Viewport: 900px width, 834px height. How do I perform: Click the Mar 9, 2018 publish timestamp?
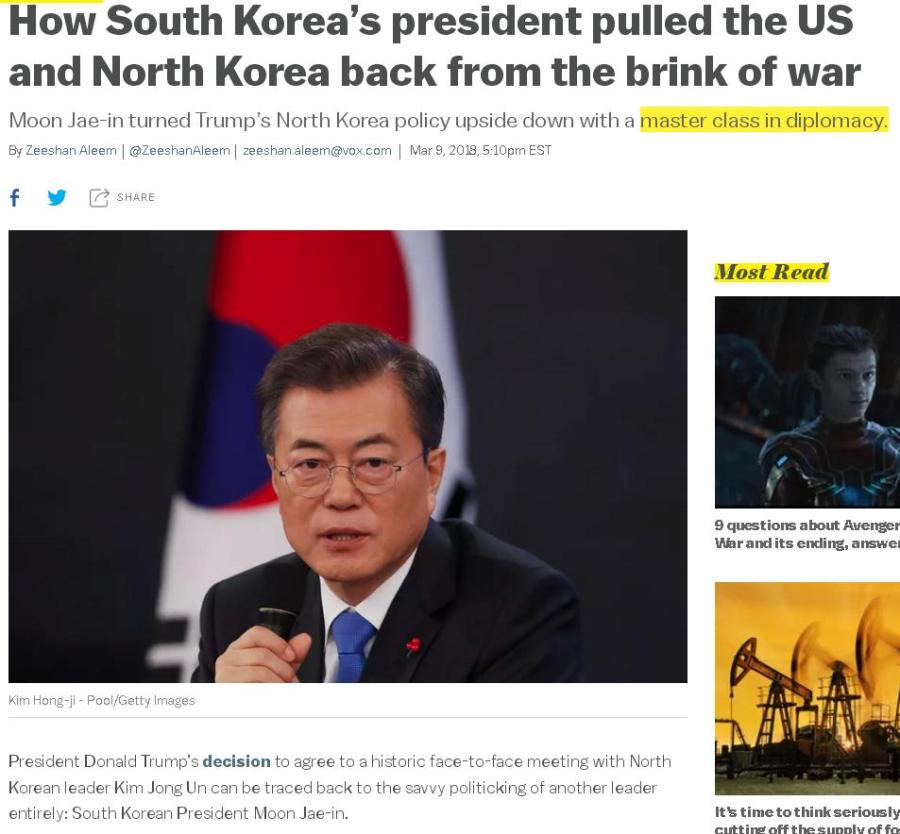480,150
